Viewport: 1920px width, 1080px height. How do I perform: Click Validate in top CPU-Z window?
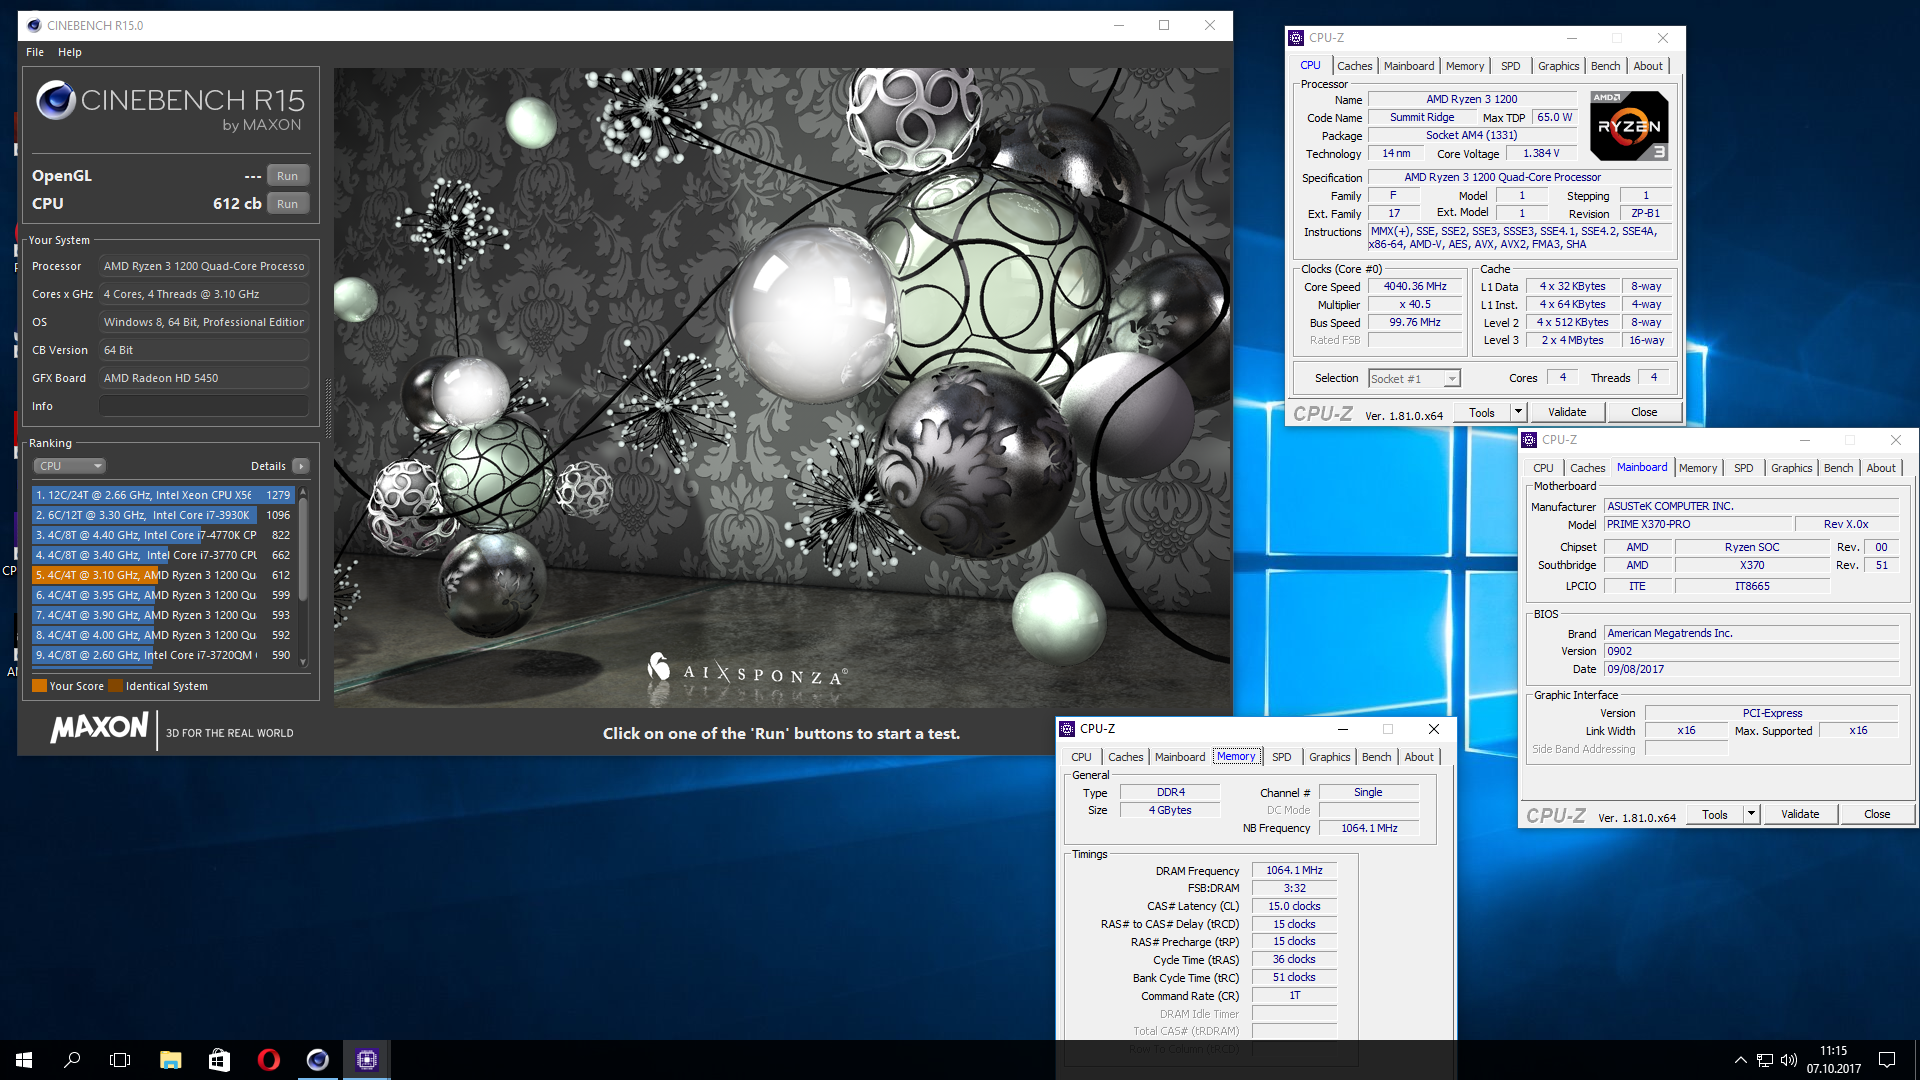pyautogui.click(x=1567, y=412)
